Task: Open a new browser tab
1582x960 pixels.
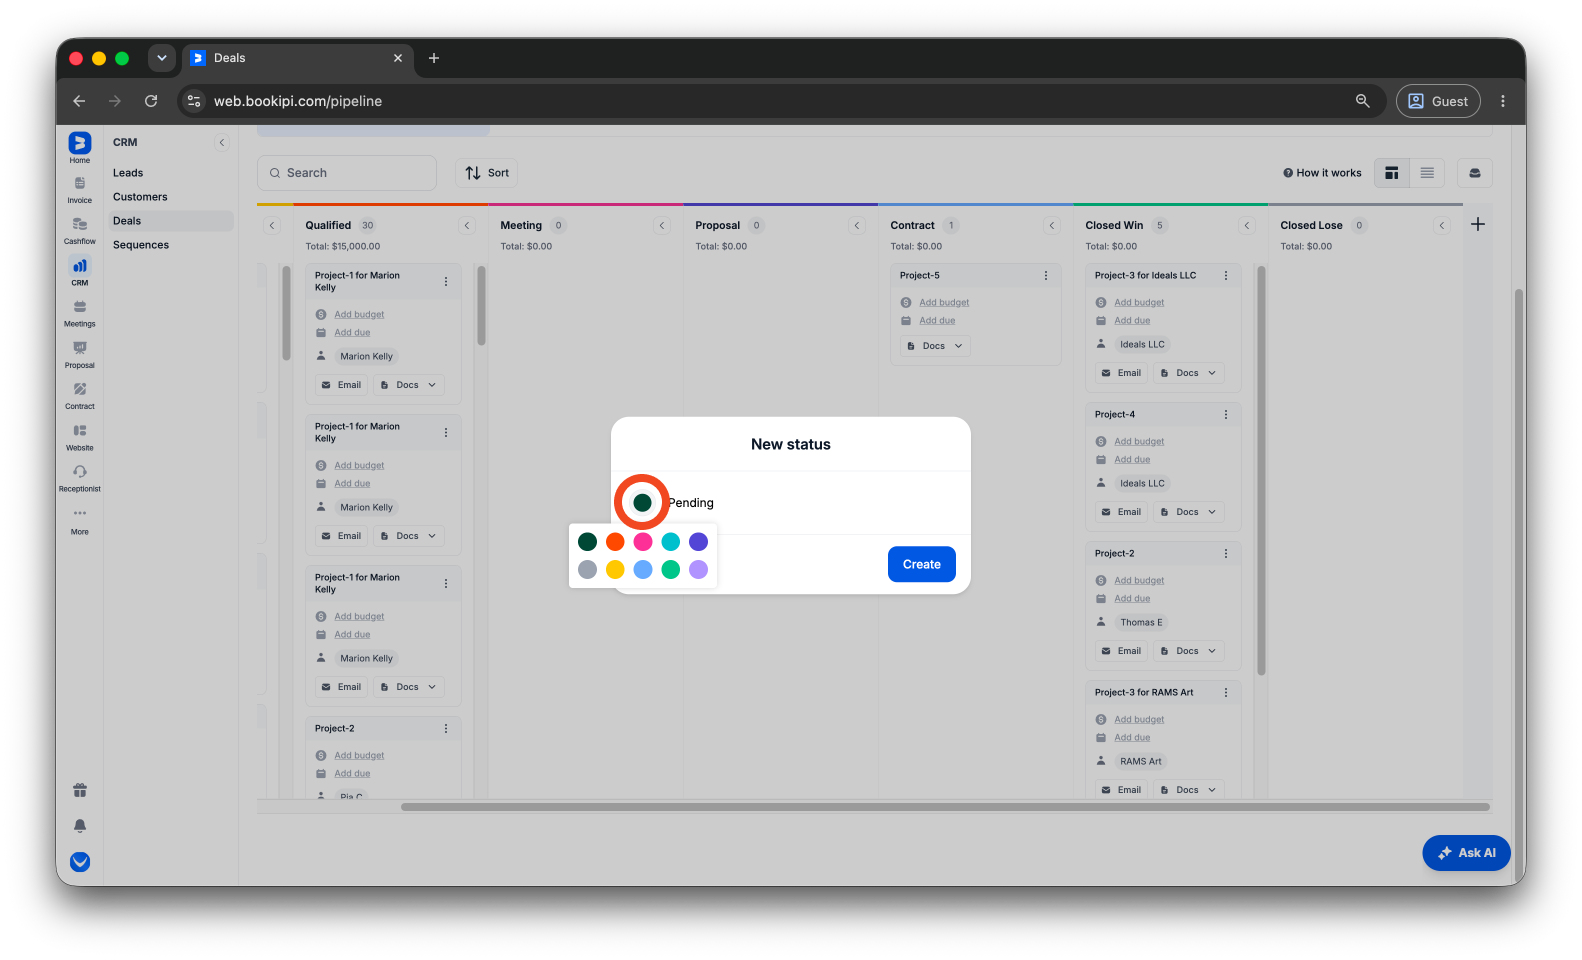Action: pos(434,58)
